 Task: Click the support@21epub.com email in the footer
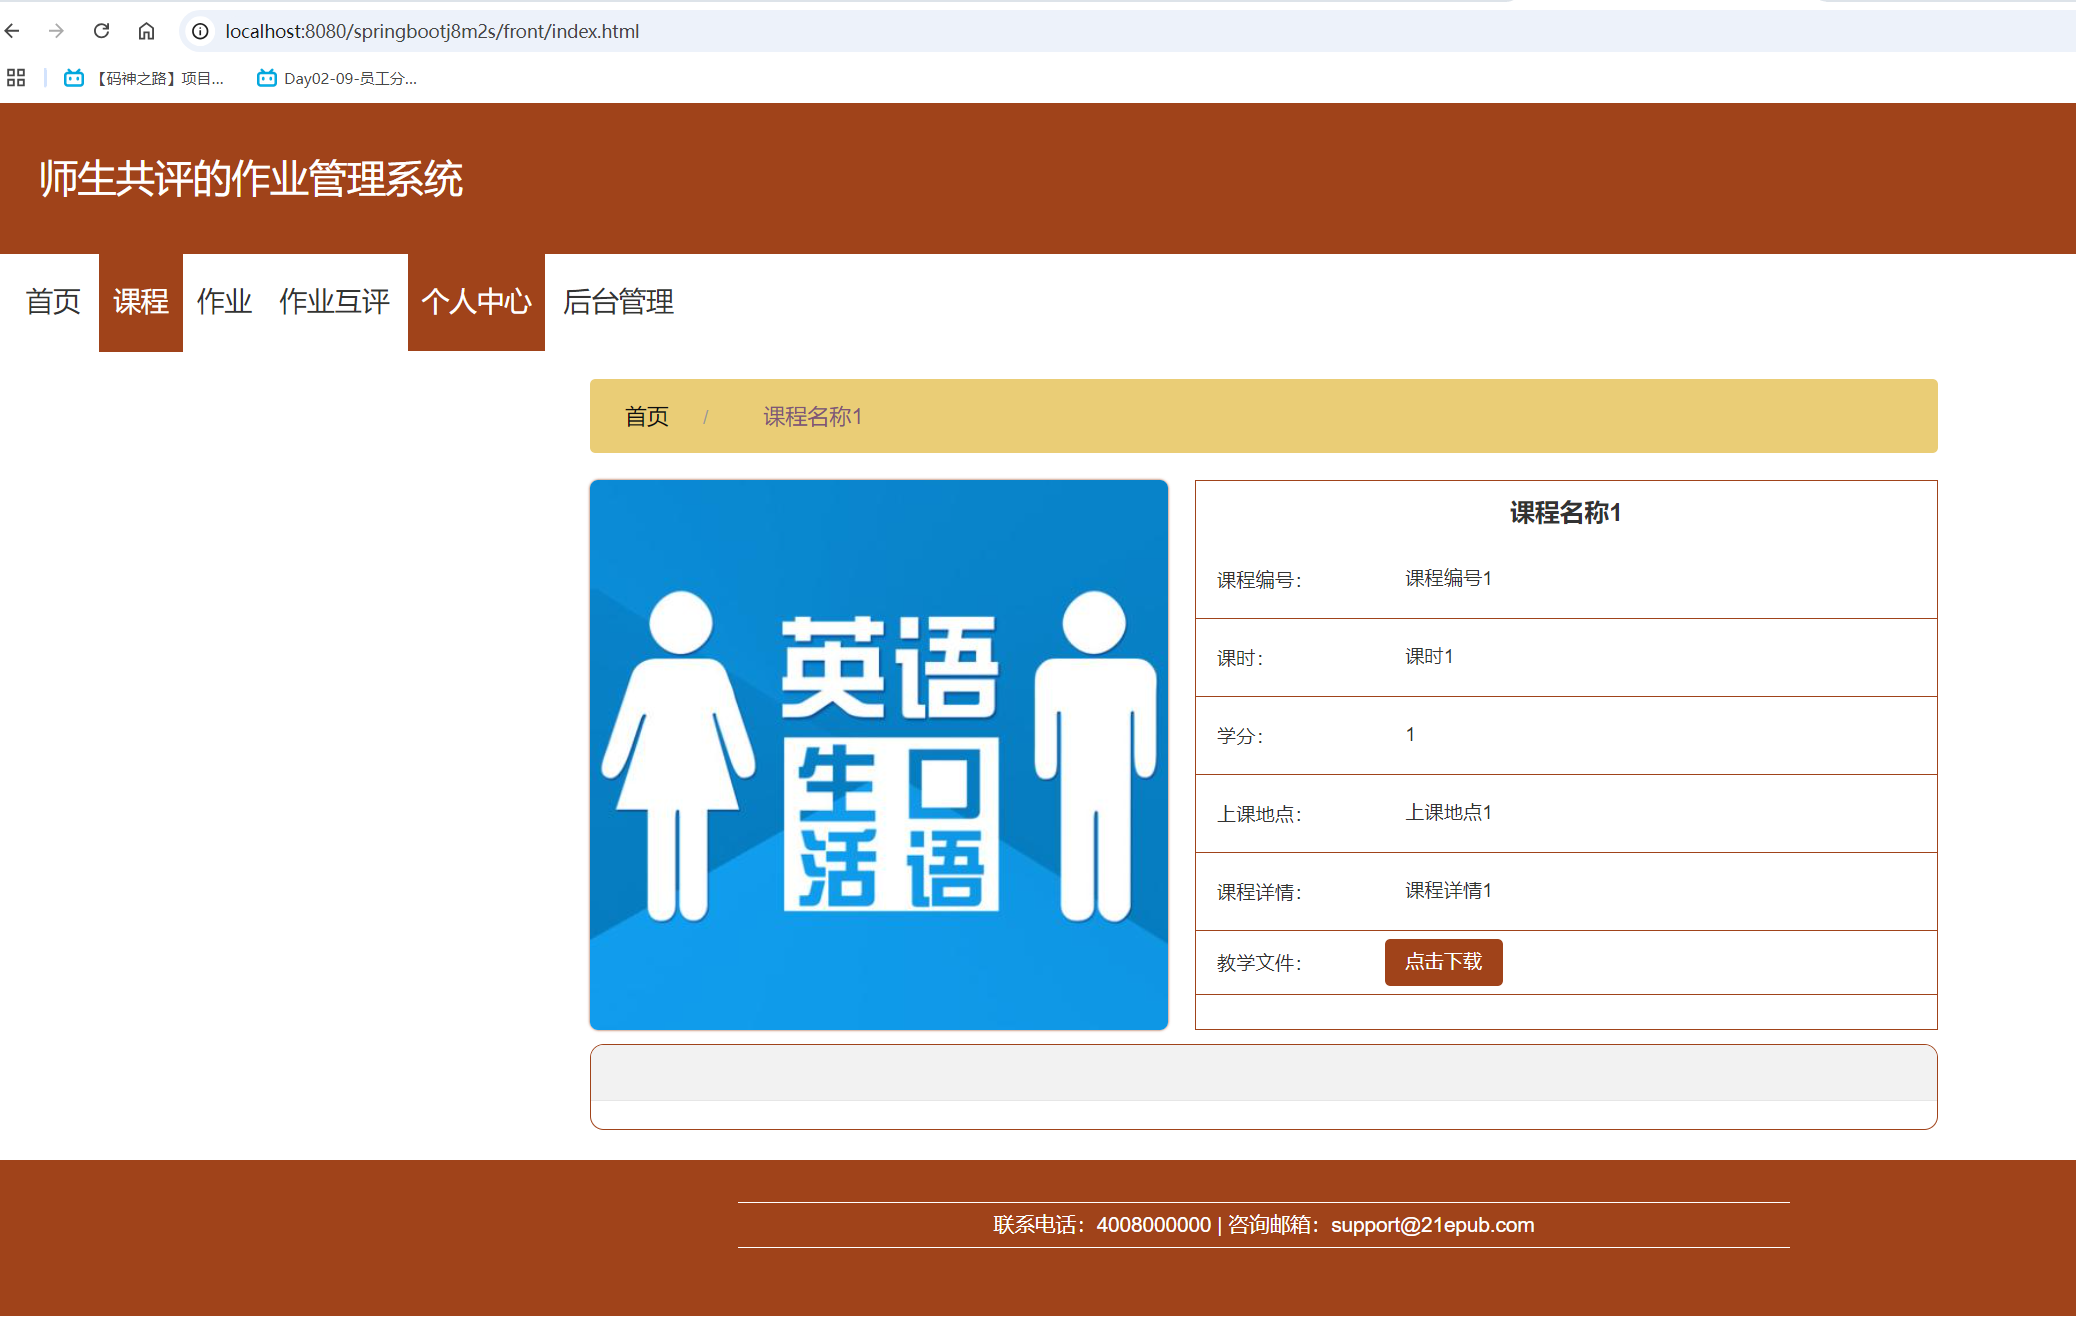(x=1432, y=1224)
